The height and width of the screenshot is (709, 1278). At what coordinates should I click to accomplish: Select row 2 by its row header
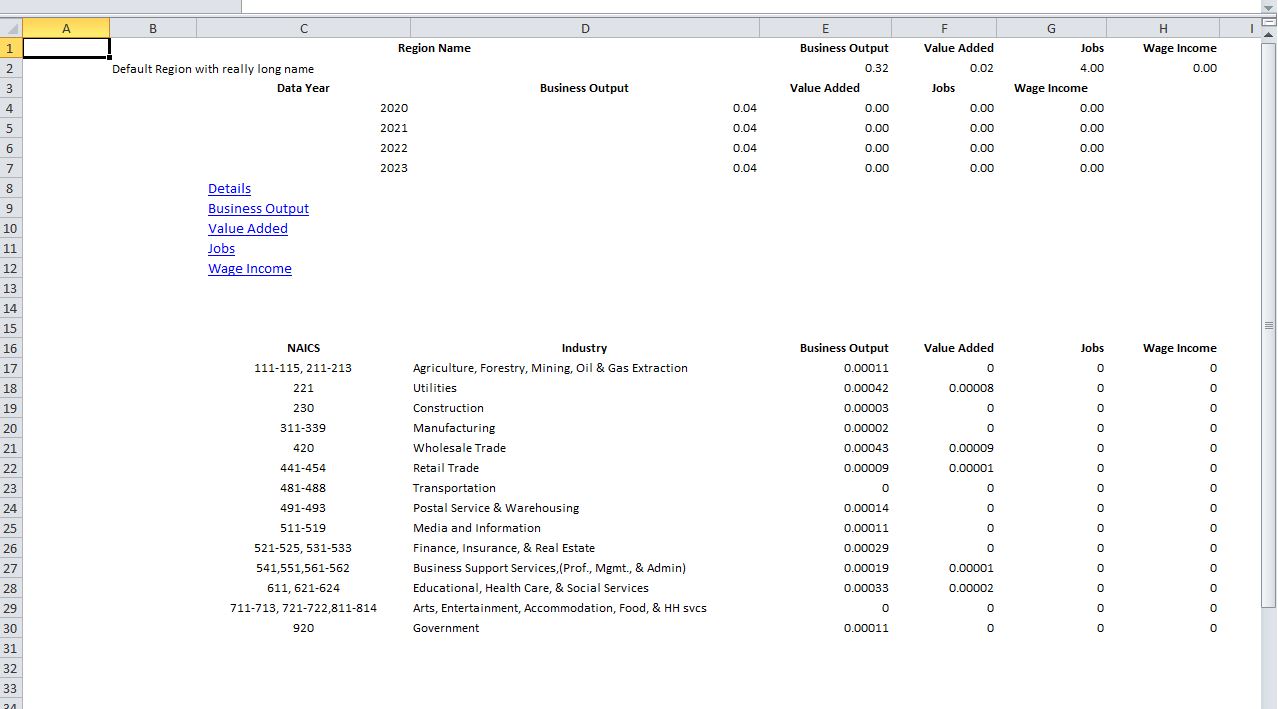(x=11, y=68)
